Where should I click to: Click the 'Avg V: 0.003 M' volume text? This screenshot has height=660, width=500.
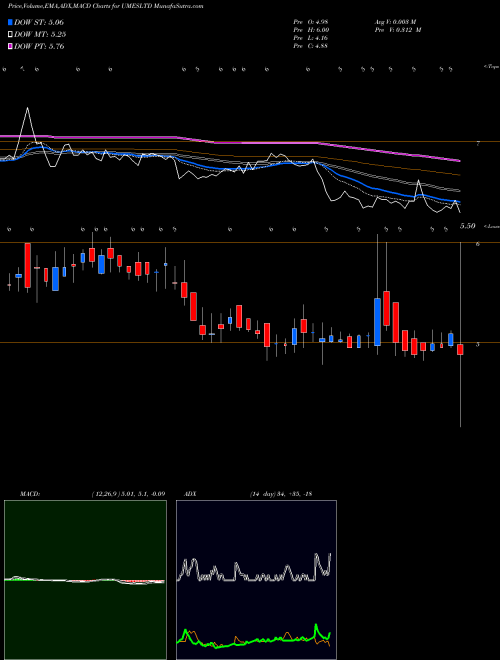click(x=397, y=22)
